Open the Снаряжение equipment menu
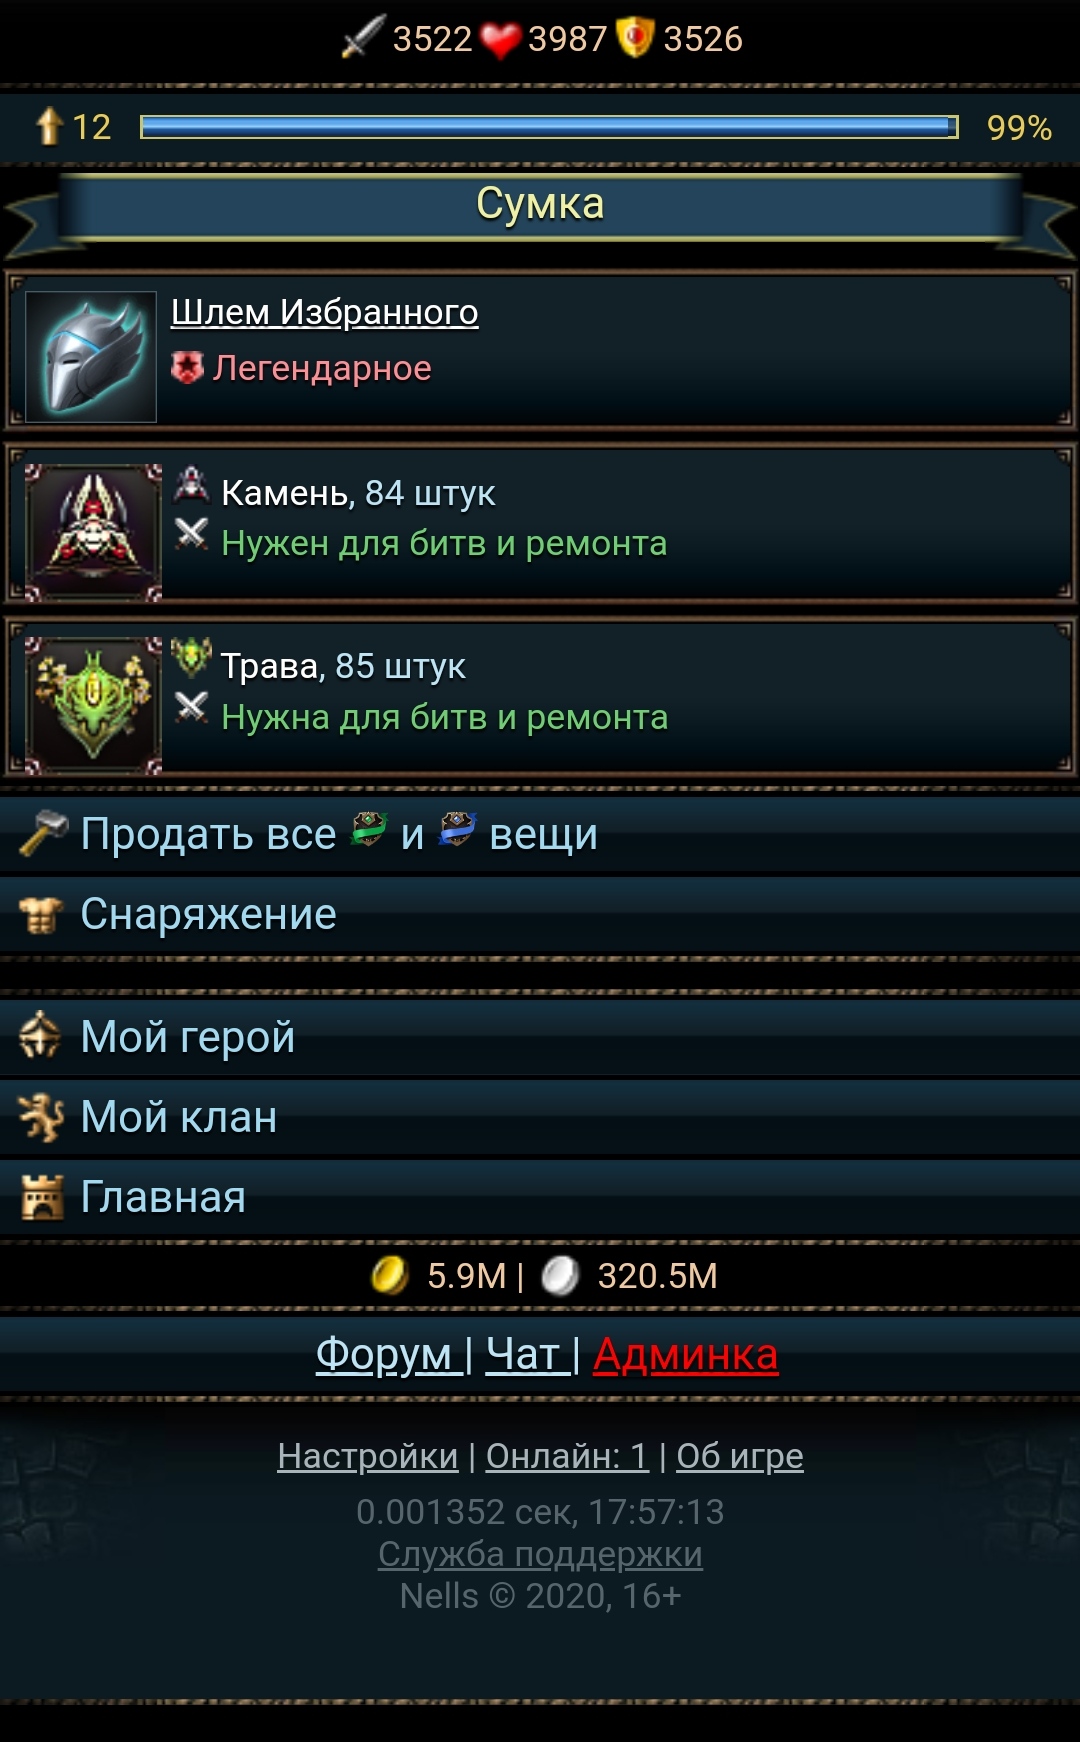The height and width of the screenshot is (1742, 1080). pos(540,914)
